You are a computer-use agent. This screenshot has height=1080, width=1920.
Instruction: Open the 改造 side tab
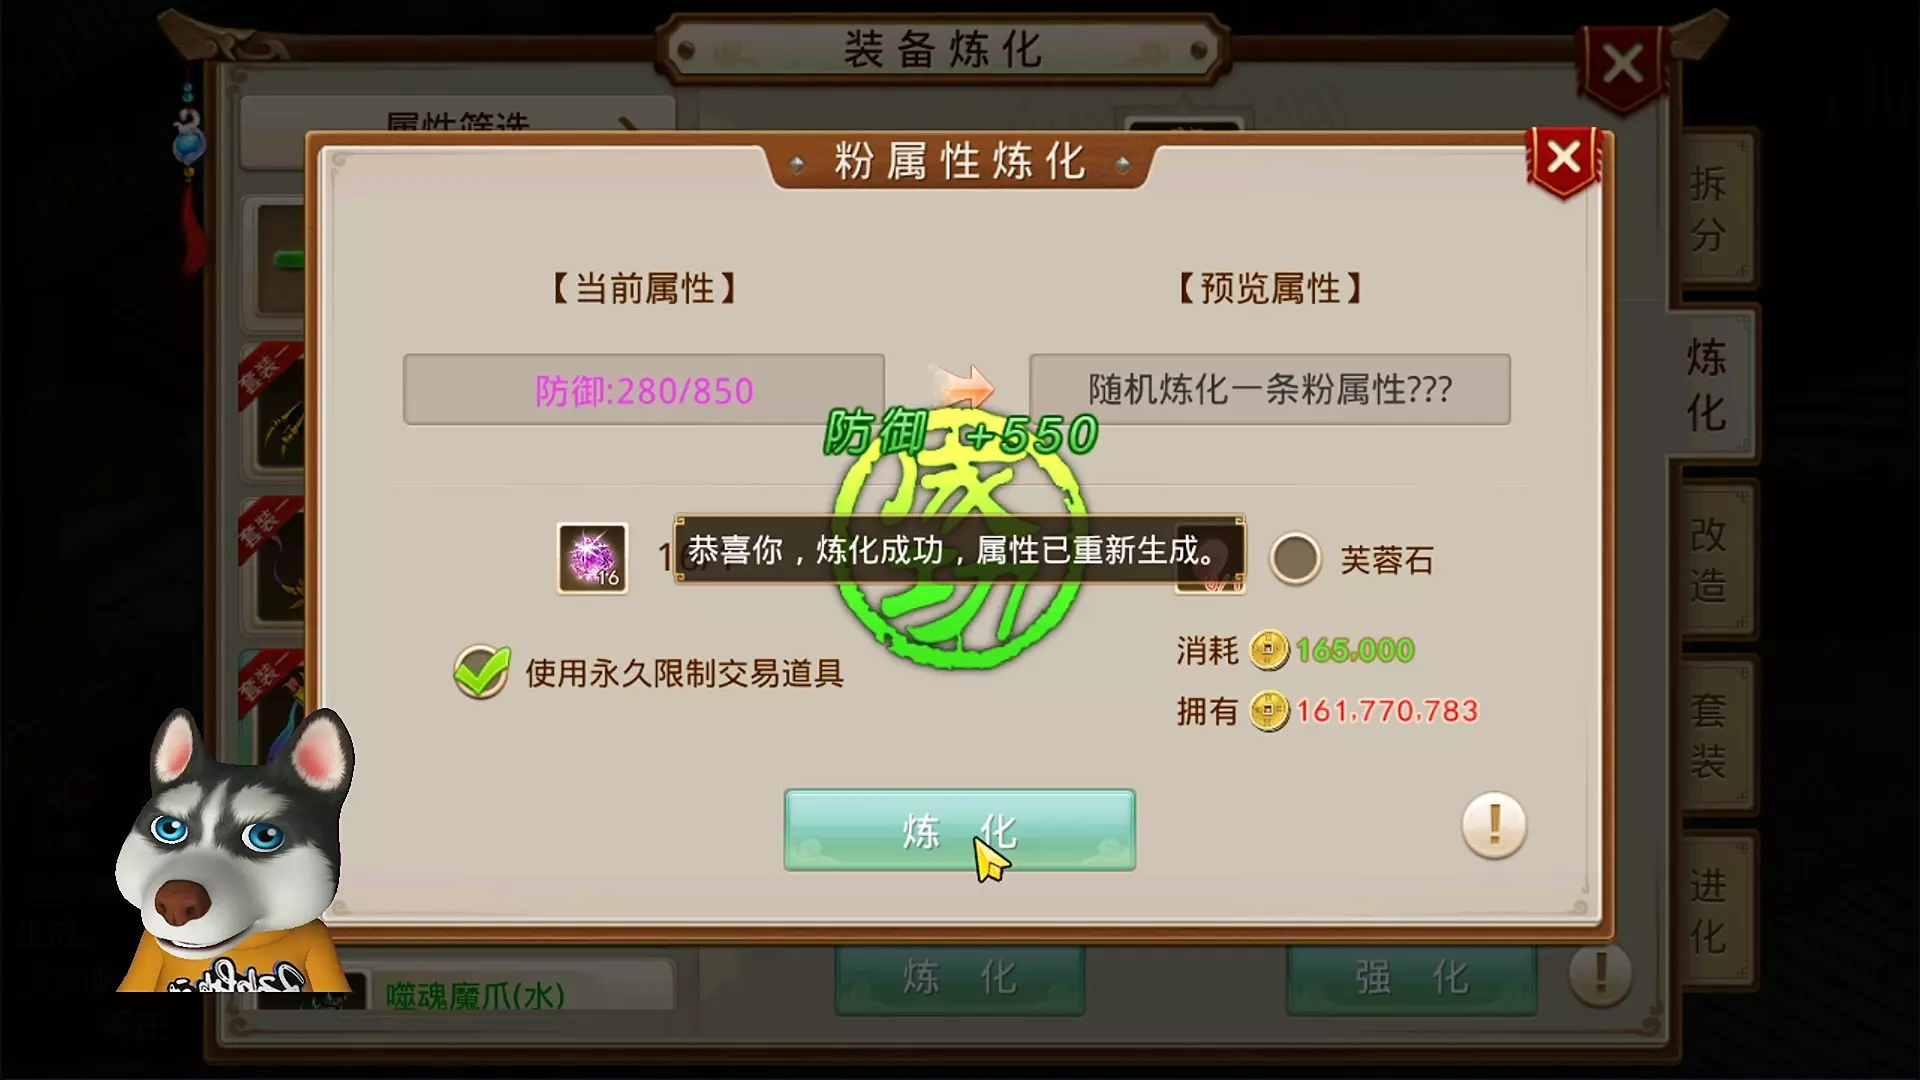pos(1709,559)
